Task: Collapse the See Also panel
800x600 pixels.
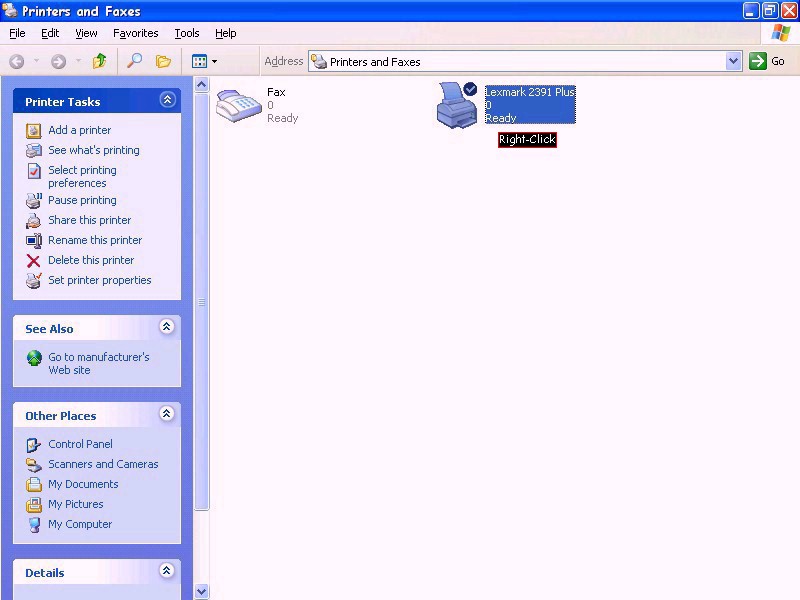Action: coord(166,327)
